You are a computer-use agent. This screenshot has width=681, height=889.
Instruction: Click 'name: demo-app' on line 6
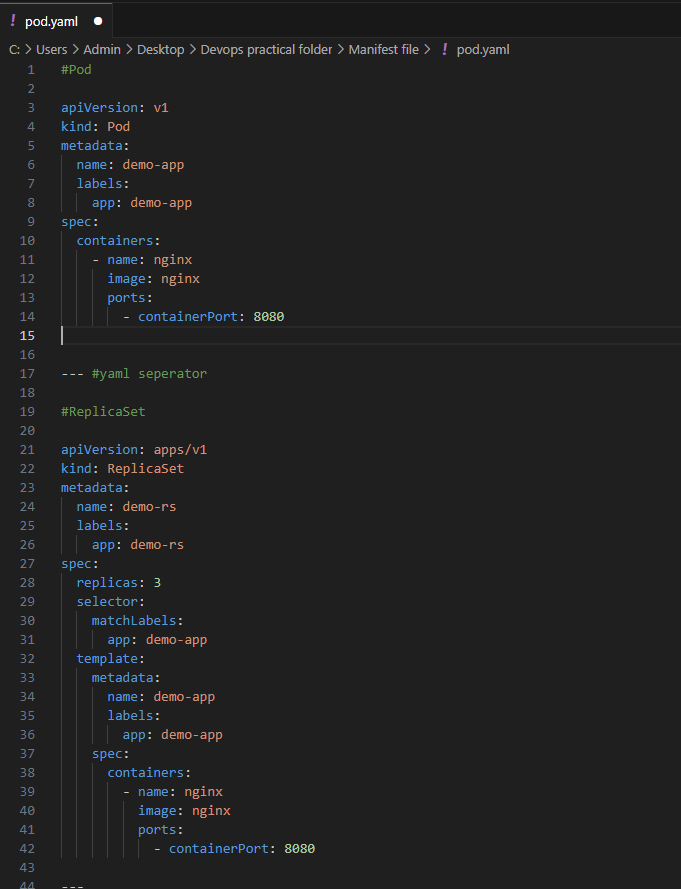[130, 164]
